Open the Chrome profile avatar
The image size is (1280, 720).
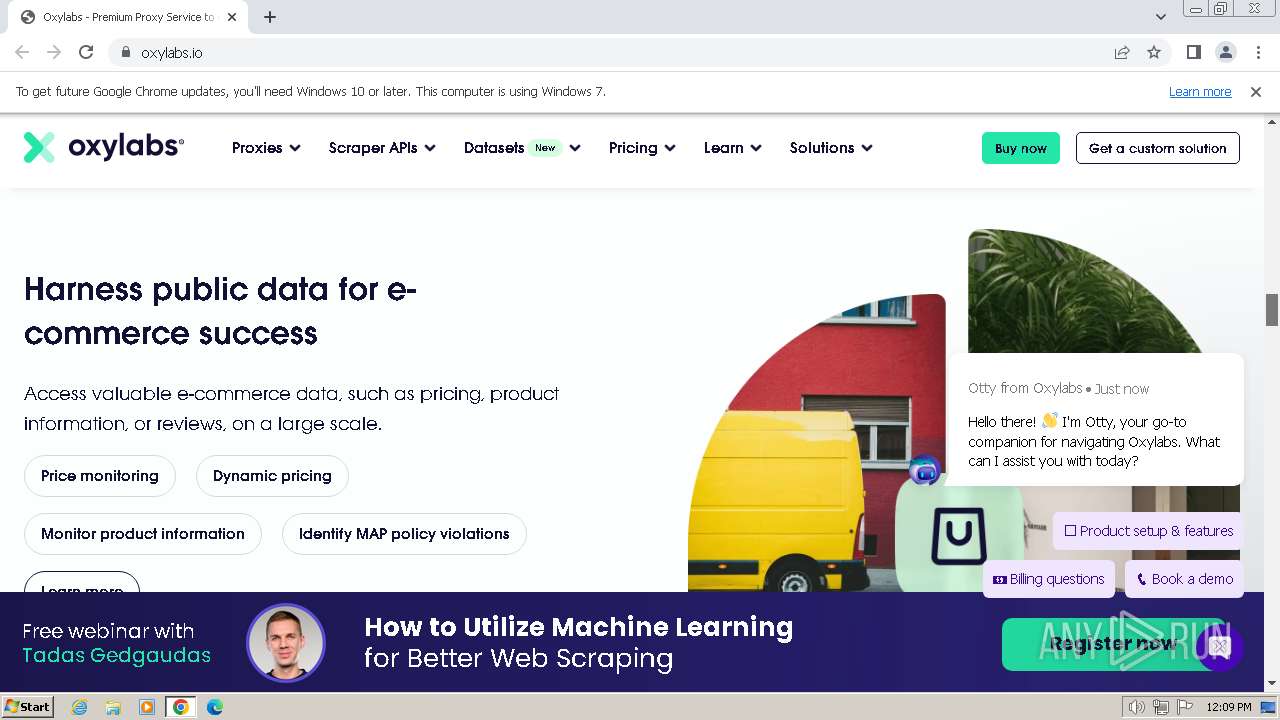click(1226, 52)
